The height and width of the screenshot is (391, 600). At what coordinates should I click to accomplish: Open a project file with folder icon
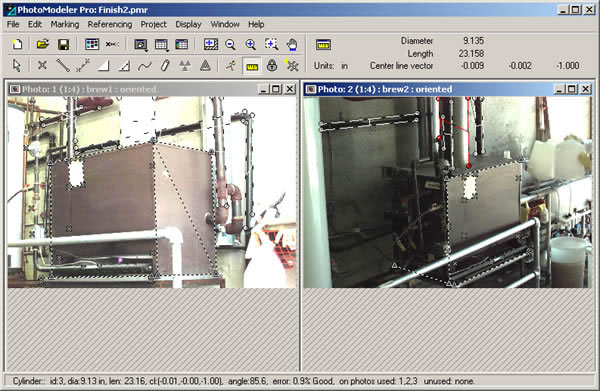point(42,44)
